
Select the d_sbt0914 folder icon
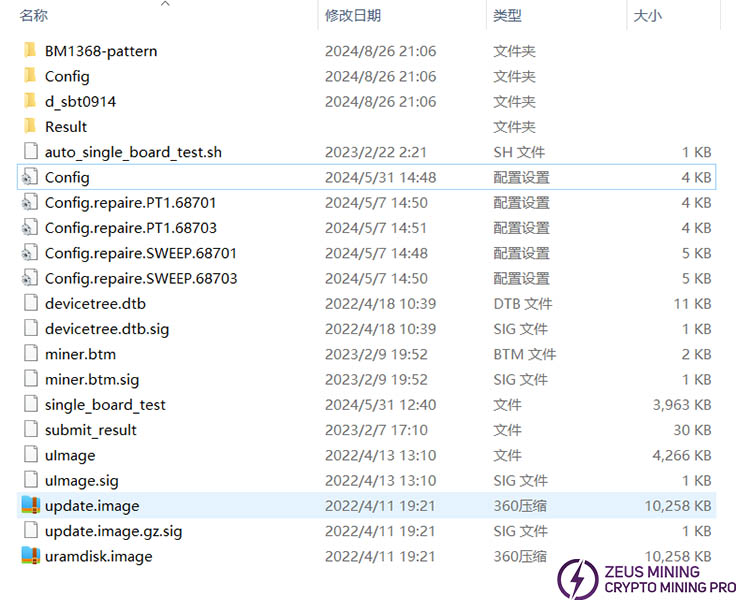[29, 101]
